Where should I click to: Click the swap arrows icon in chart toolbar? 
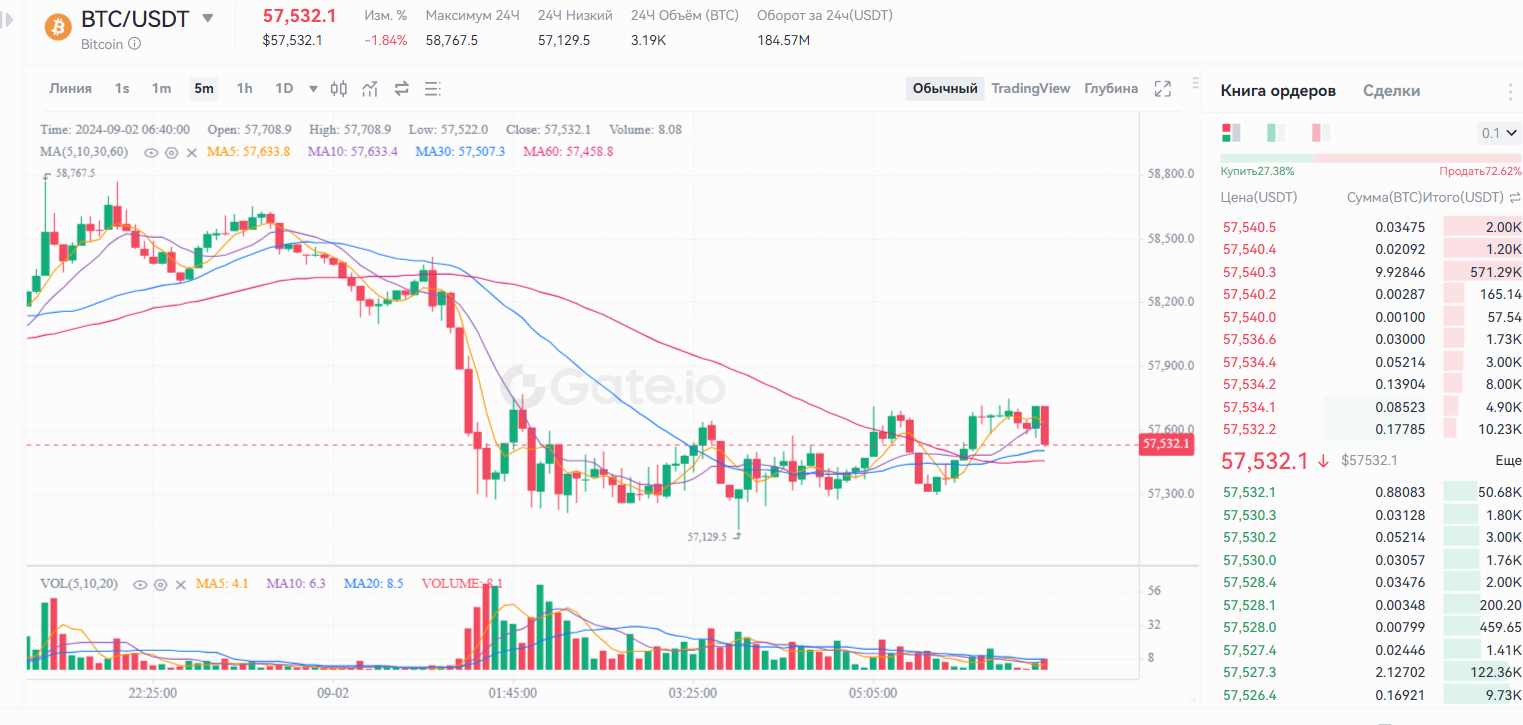click(402, 89)
